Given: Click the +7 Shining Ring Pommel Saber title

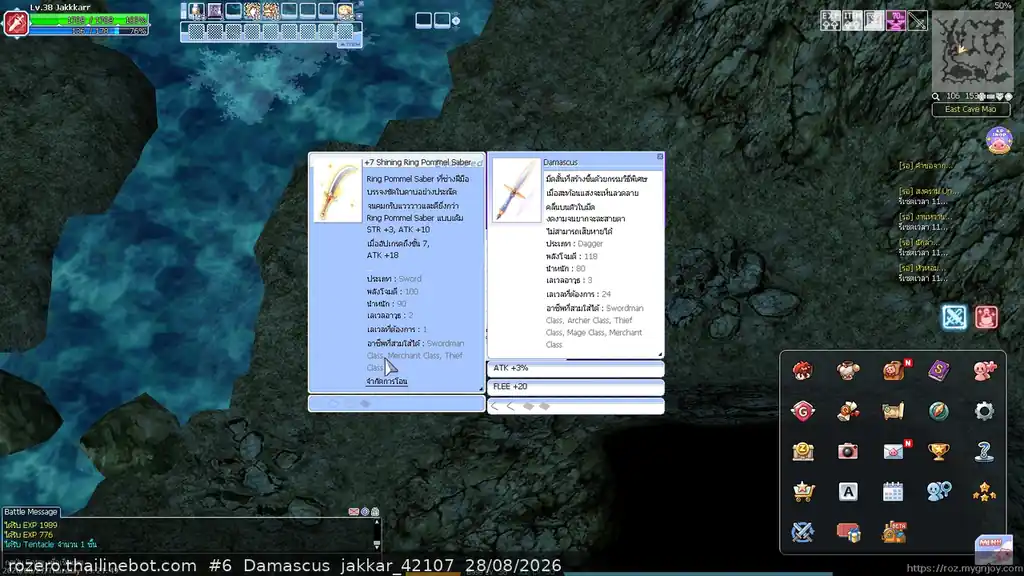Looking at the screenshot, I should [417, 162].
